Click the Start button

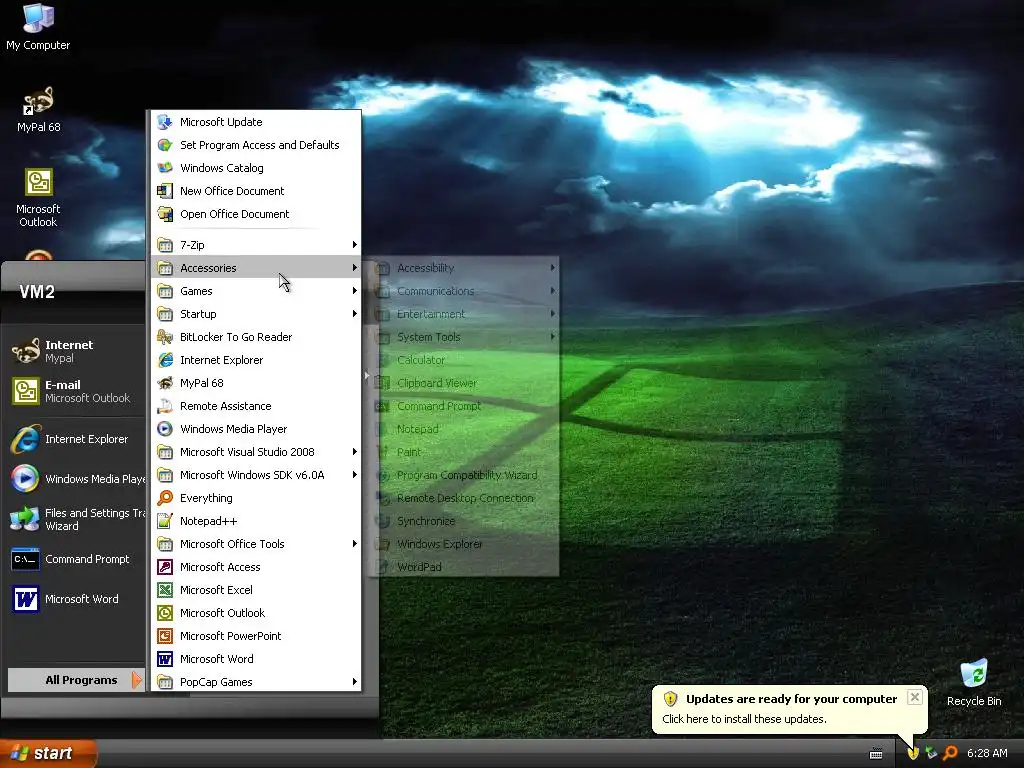(x=48, y=753)
